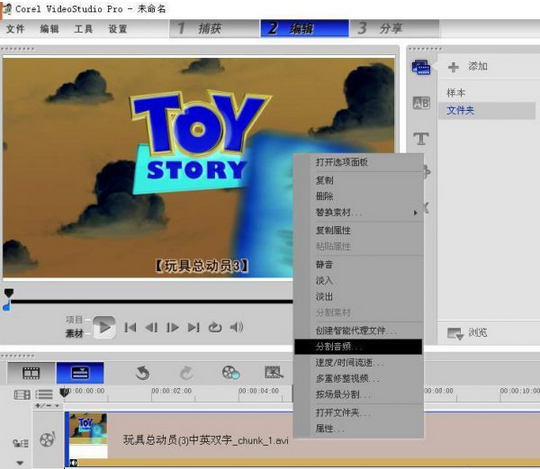Open the transitions AB library icon
540x469 pixels.
[x=421, y=103]
